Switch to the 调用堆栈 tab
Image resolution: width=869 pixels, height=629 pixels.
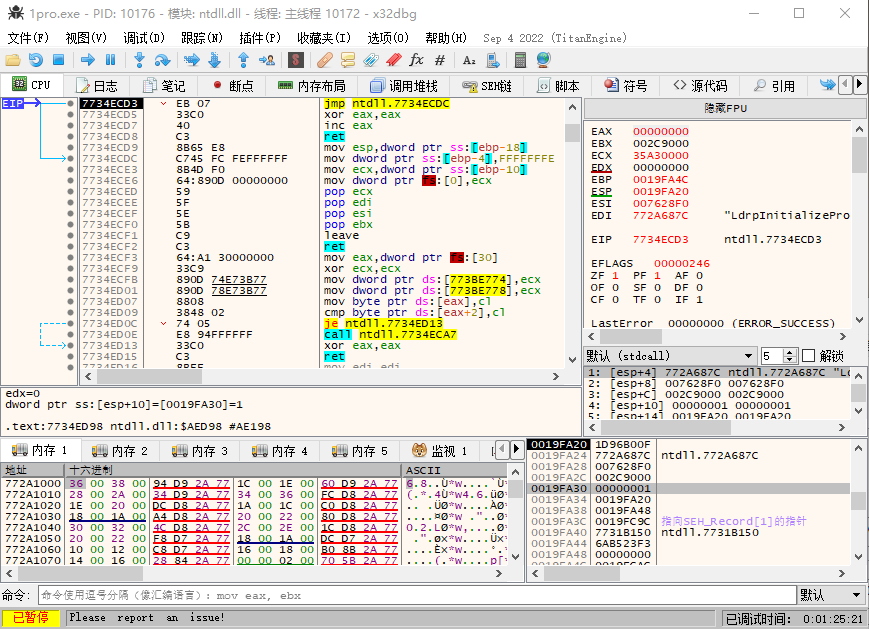pyautogui.click(x=405, y=86)
